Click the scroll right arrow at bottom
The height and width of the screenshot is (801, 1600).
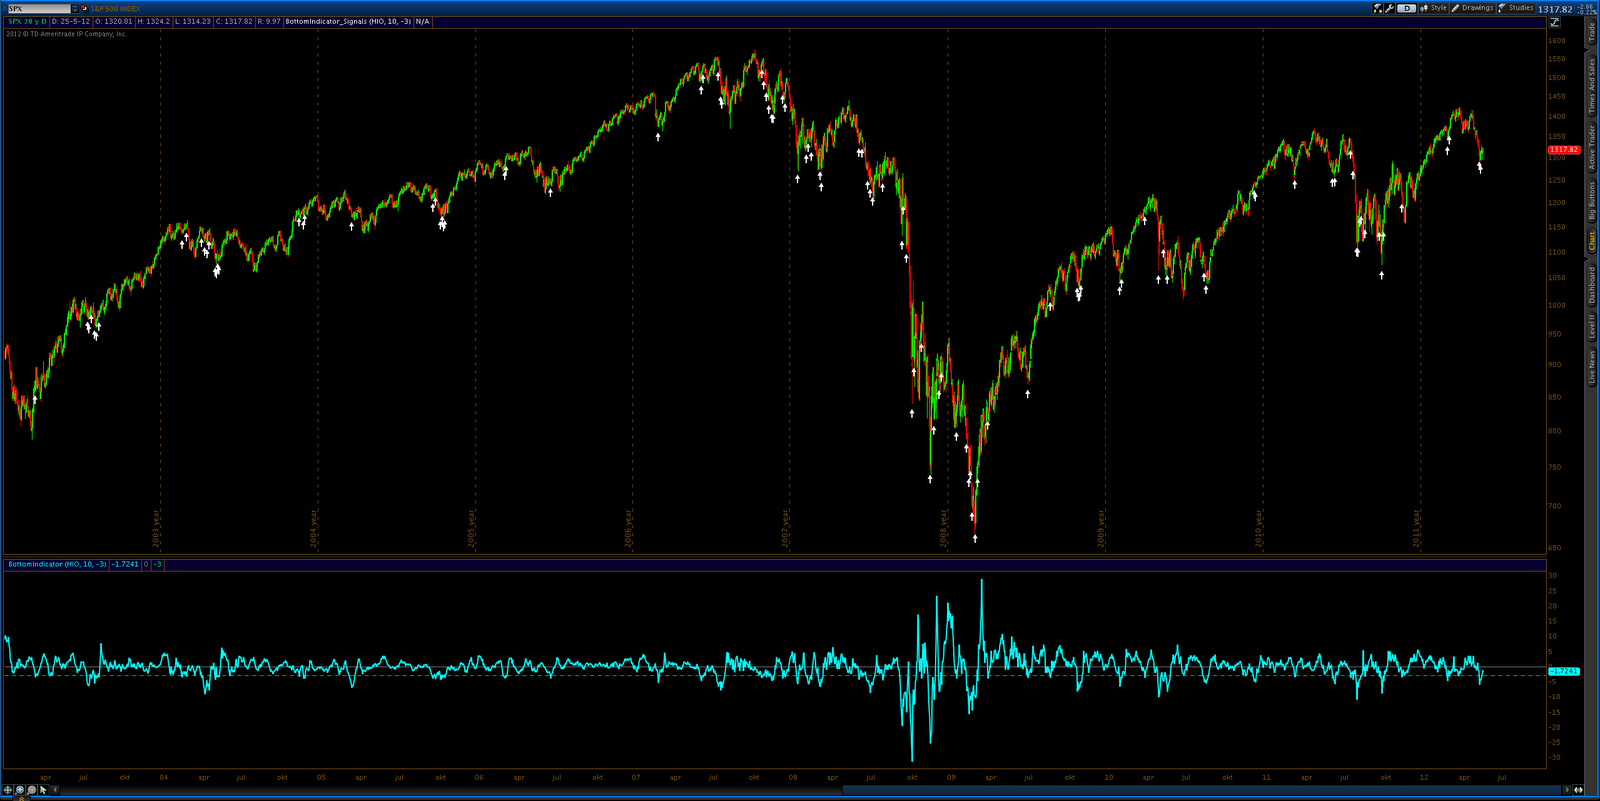point(1567,790)
